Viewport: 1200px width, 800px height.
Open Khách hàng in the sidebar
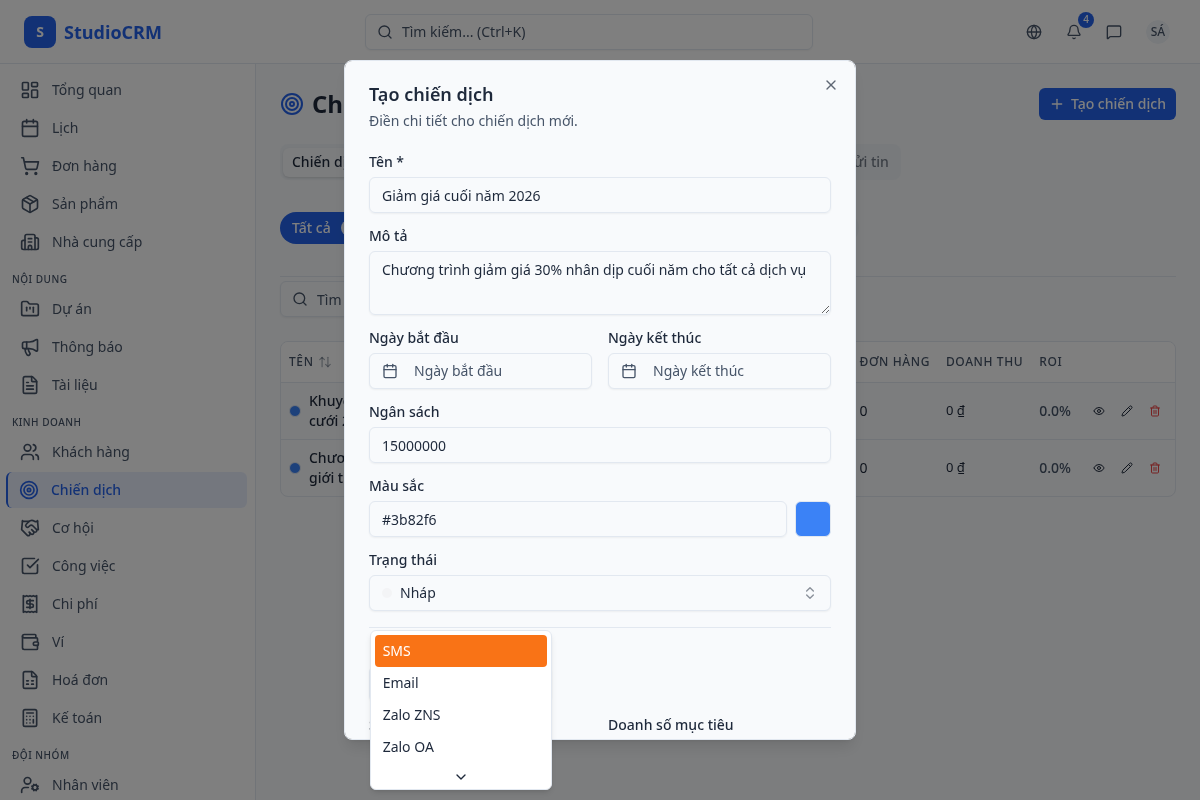point(90,452)
